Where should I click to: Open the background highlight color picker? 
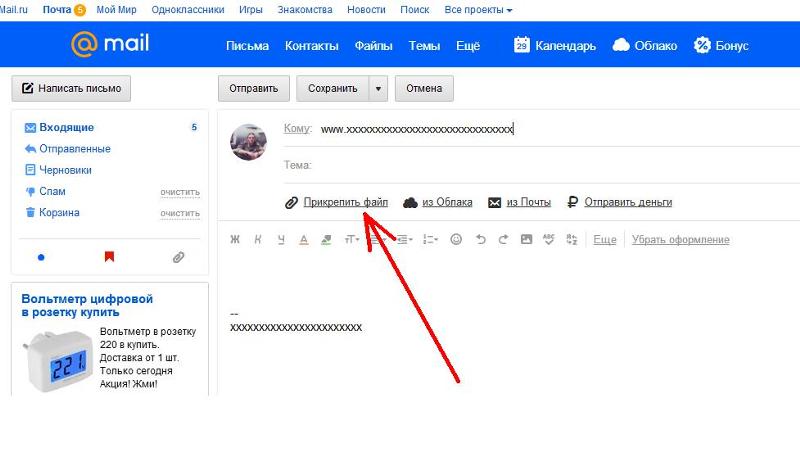pos(326,239)
